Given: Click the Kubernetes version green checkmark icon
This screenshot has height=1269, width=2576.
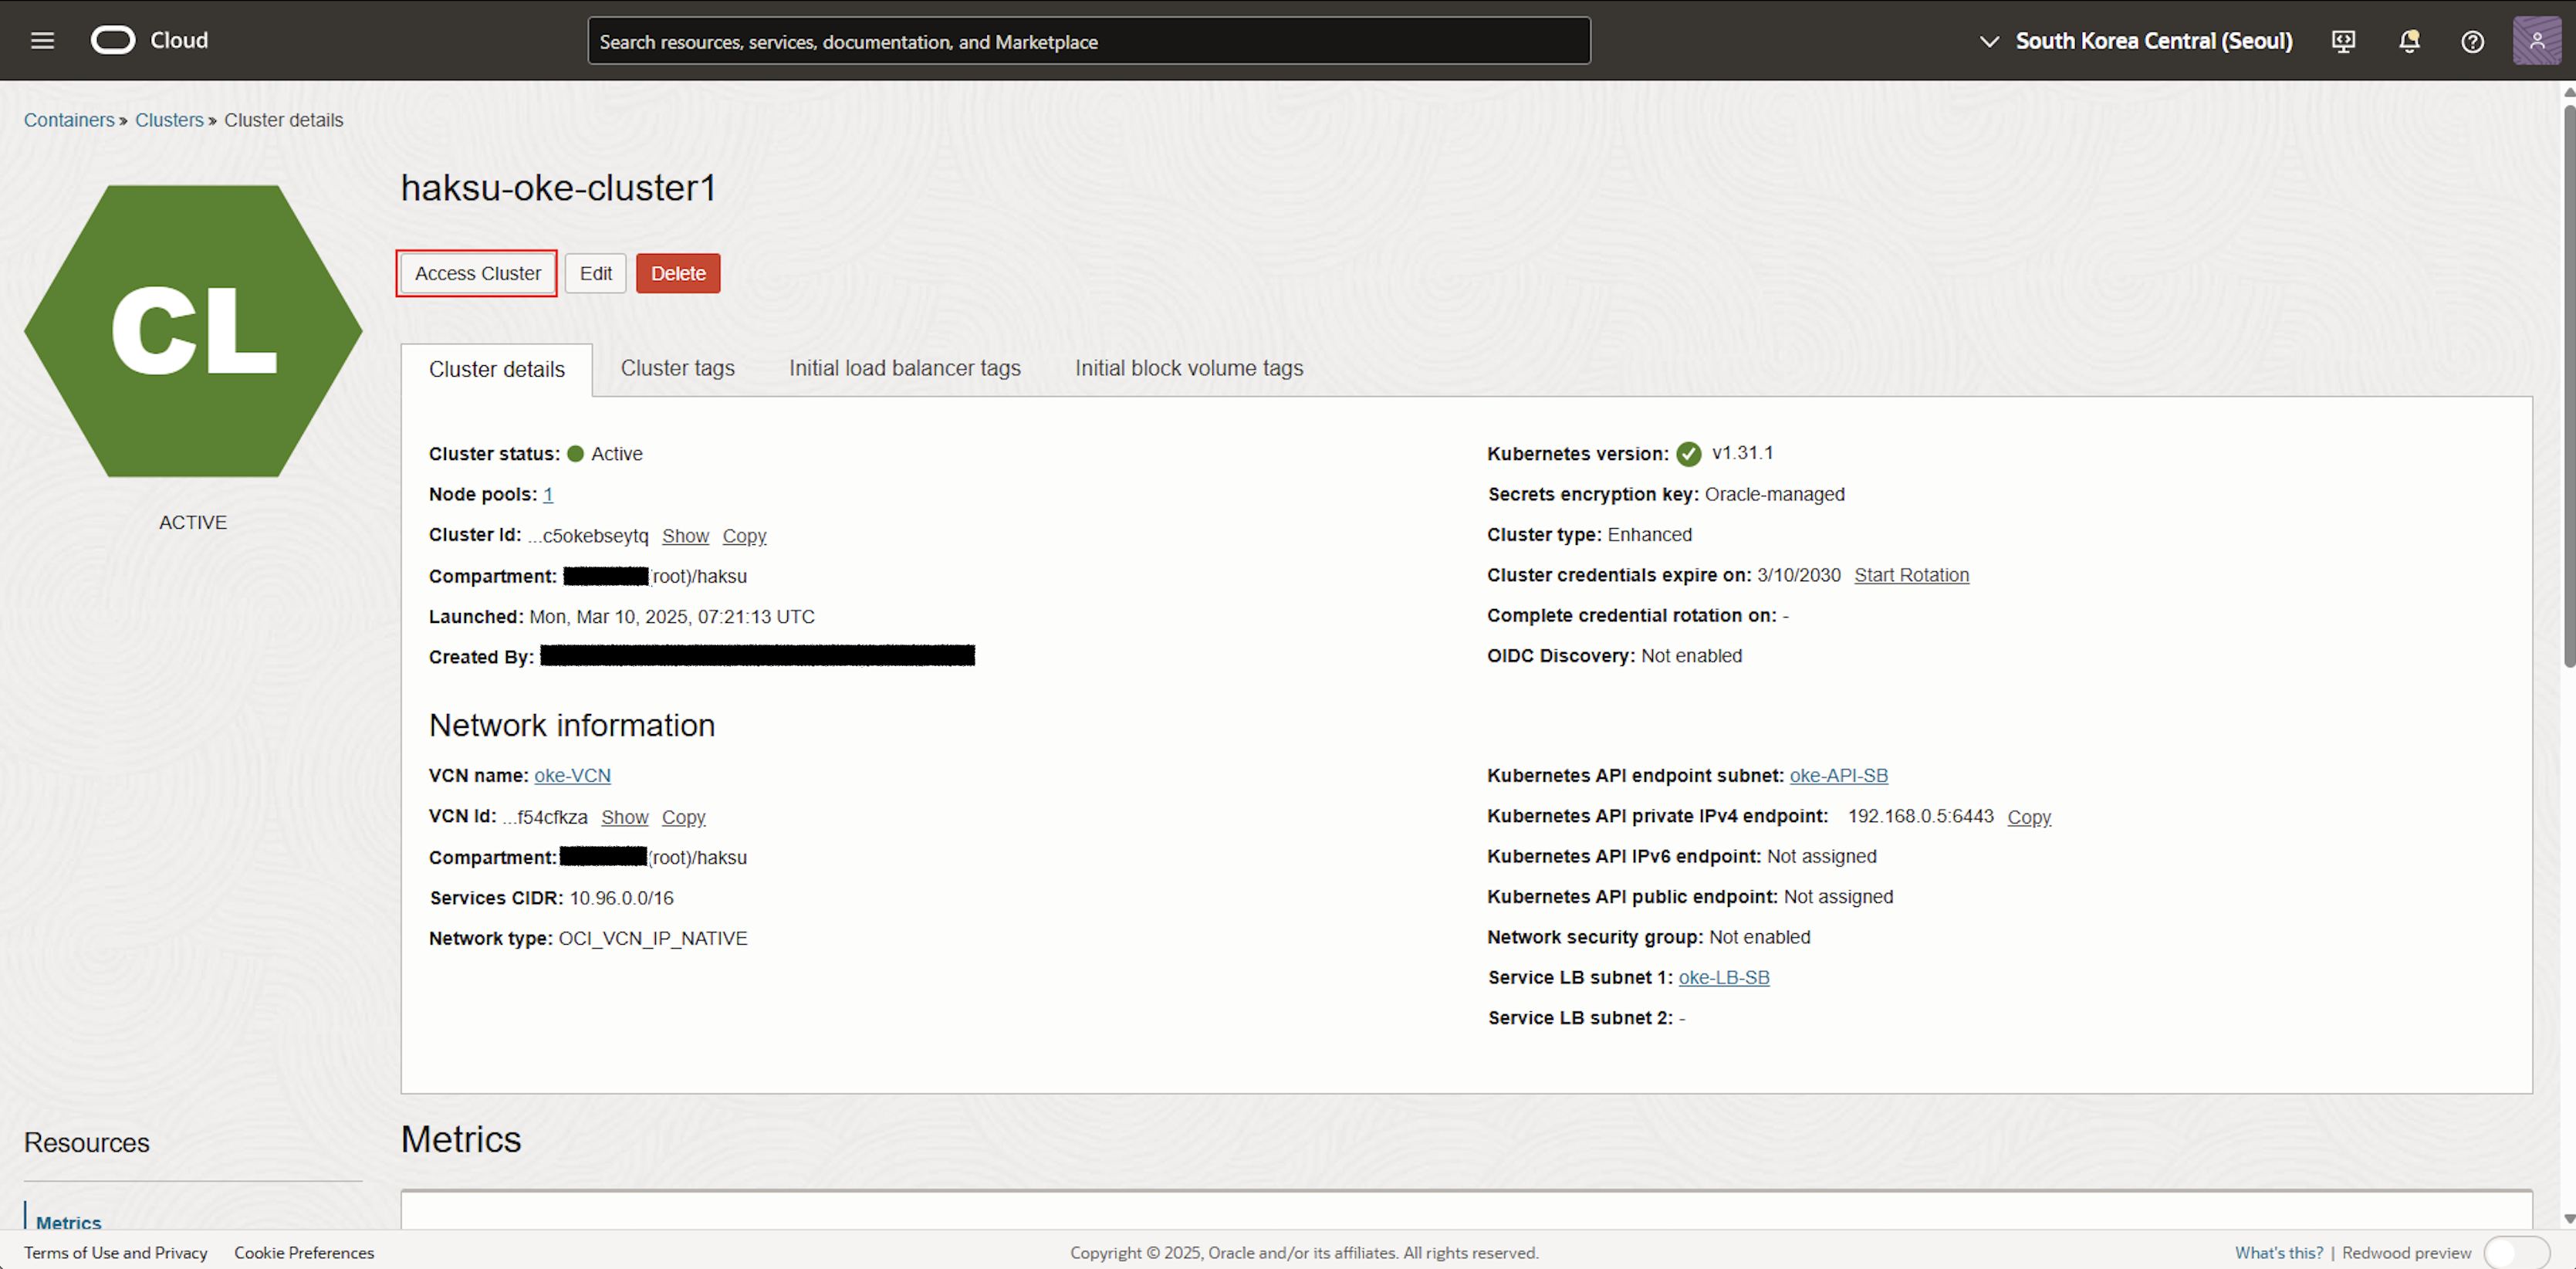Looking at the screenshot, I should 1689,454.
